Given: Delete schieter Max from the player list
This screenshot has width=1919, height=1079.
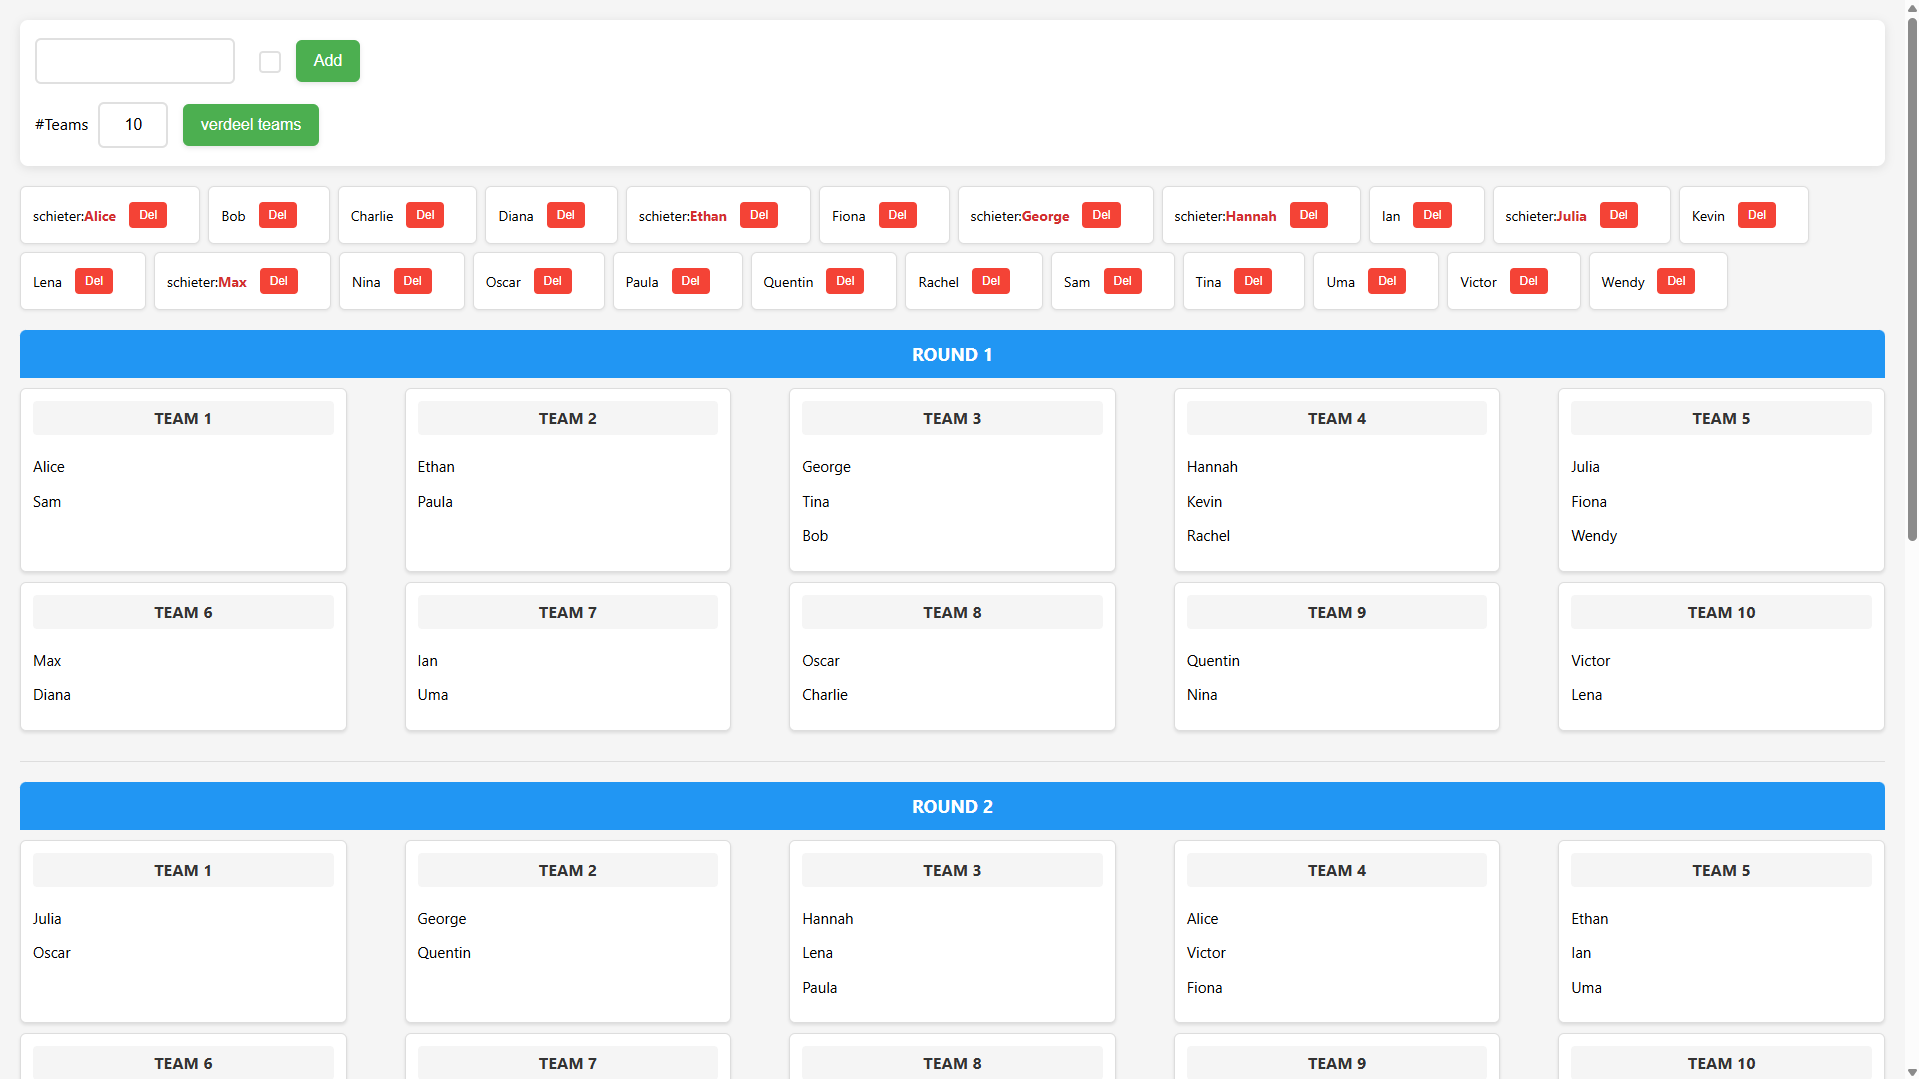Looking at the screenshot, I should 279,281.
